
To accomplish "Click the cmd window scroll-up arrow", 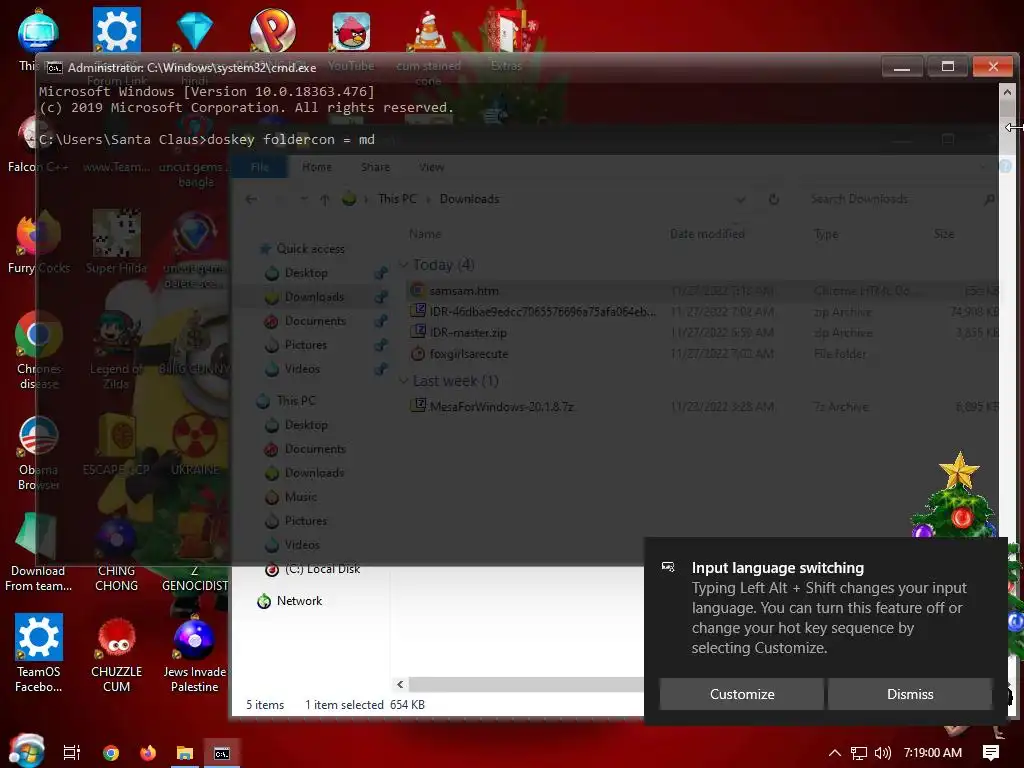I will tap(1007, 92).
